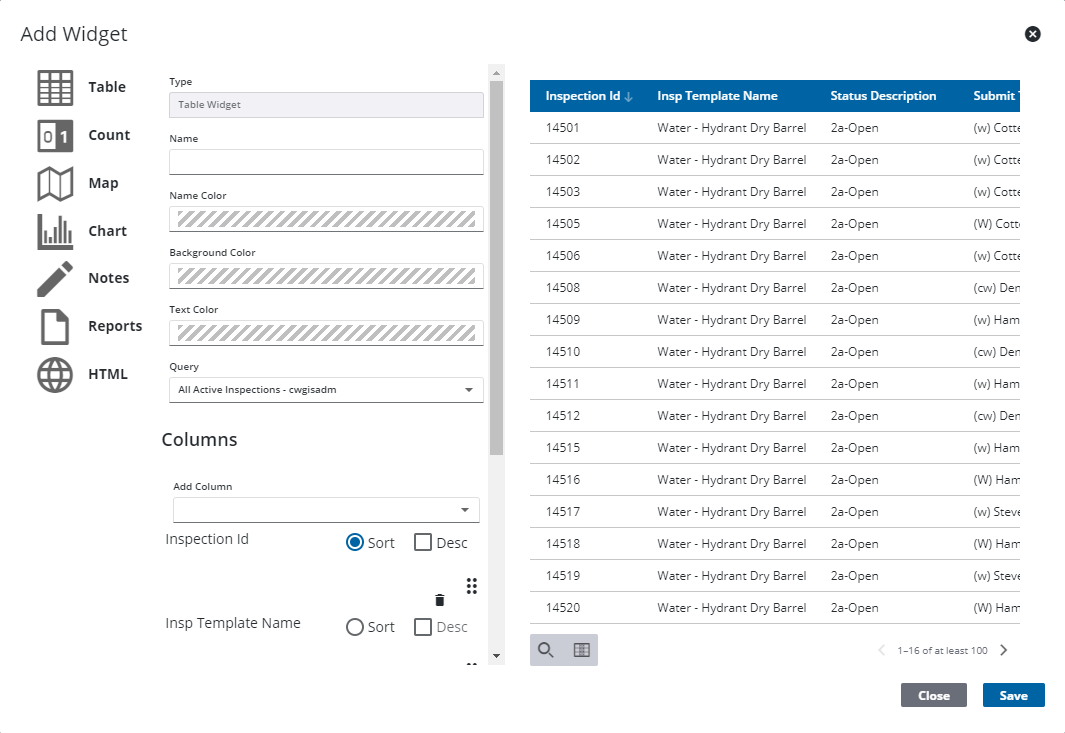
Task: Open the Query dropdown
Action: [x=326, y=390]
